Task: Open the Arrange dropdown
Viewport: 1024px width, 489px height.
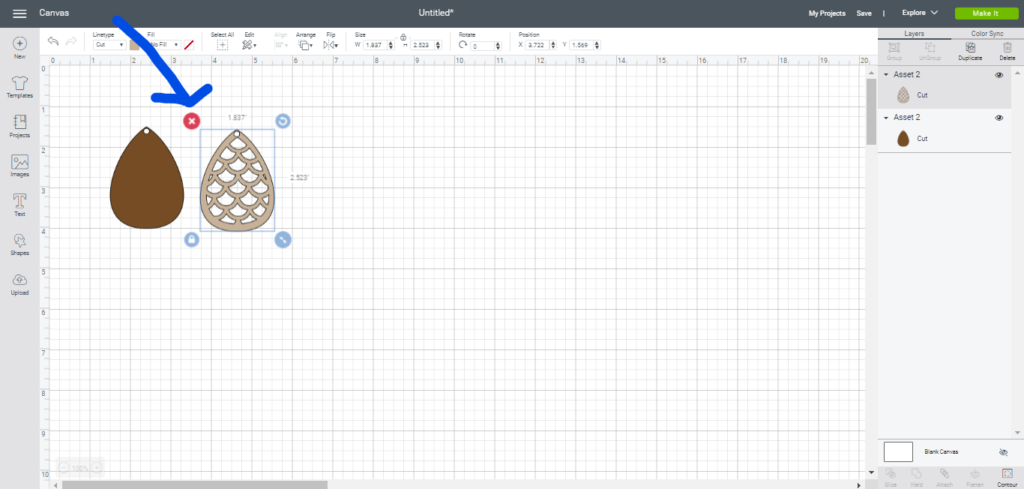Action: click(305, 45)
